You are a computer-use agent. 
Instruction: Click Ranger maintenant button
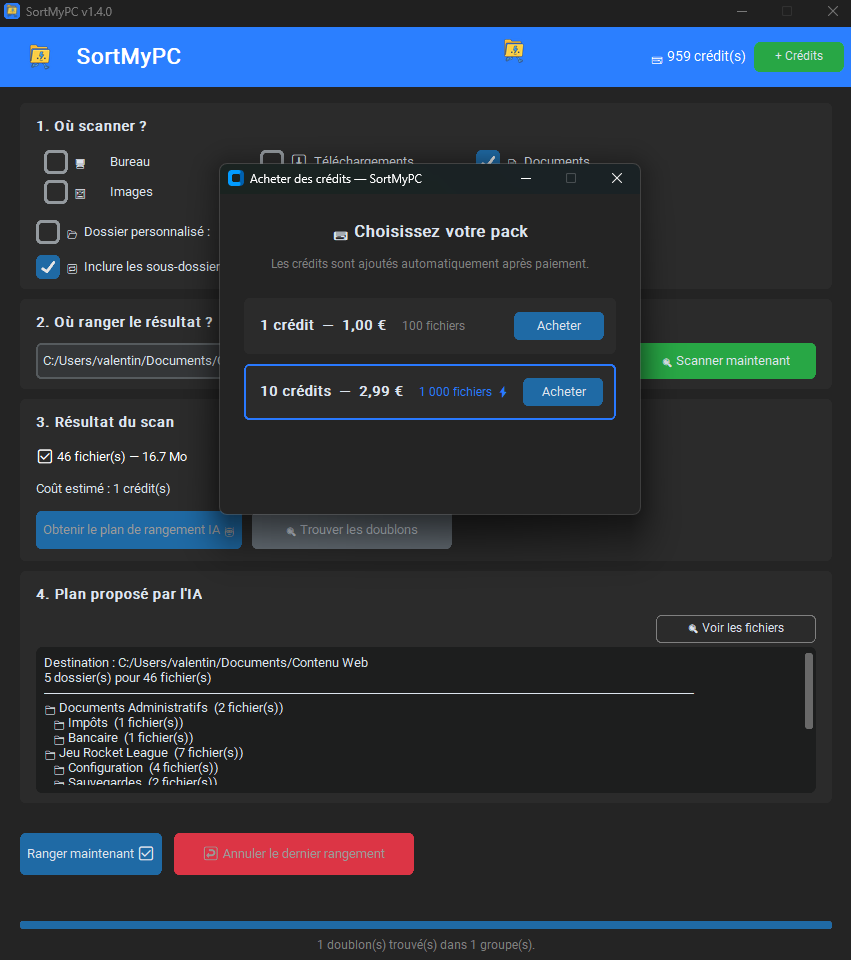click(91, 853)
